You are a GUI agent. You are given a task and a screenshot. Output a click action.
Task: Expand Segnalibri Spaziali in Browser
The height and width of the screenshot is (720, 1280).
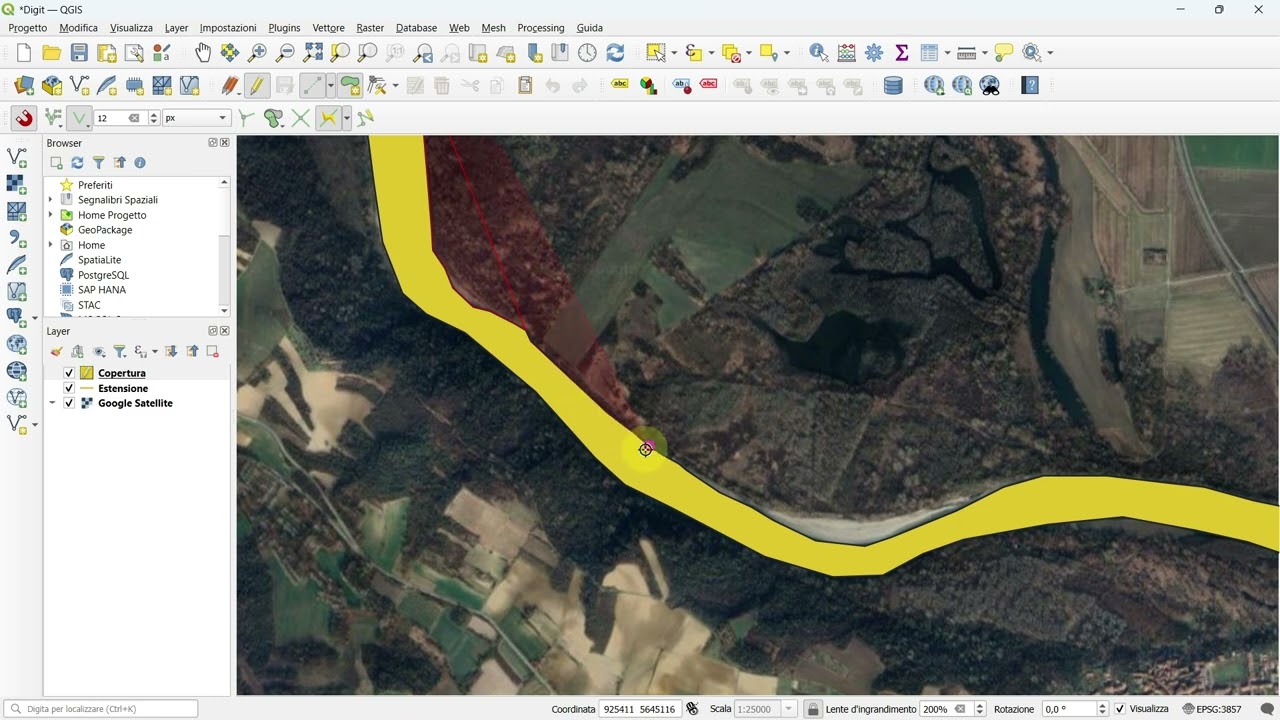click(x=51, y=200)
